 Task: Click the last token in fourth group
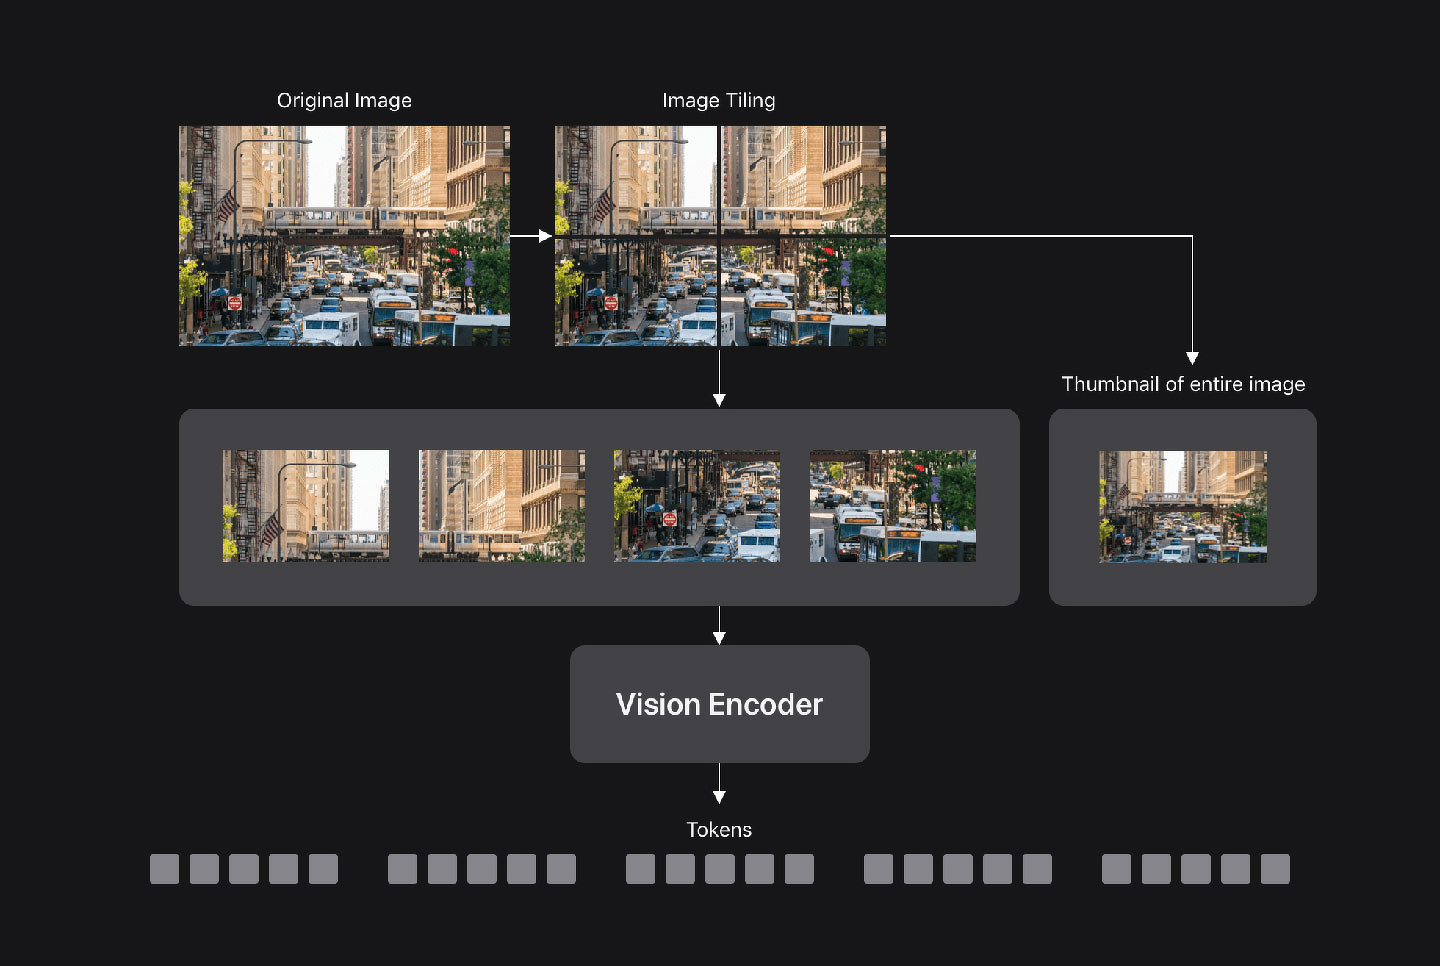[x=1037, y=869]
